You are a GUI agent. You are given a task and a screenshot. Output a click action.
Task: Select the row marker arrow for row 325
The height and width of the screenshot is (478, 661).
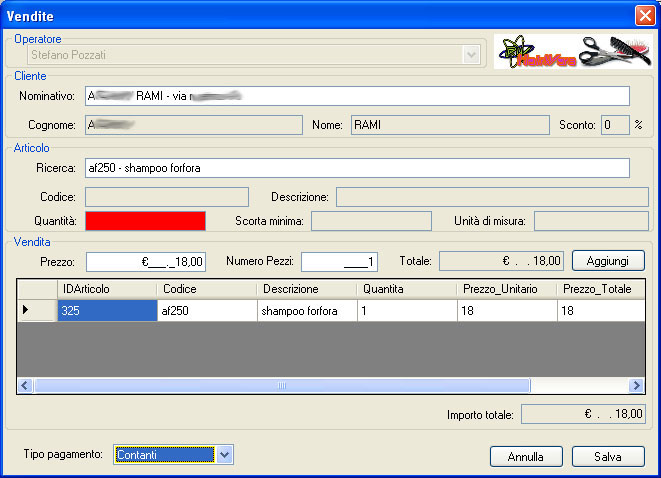click(37, 310)
